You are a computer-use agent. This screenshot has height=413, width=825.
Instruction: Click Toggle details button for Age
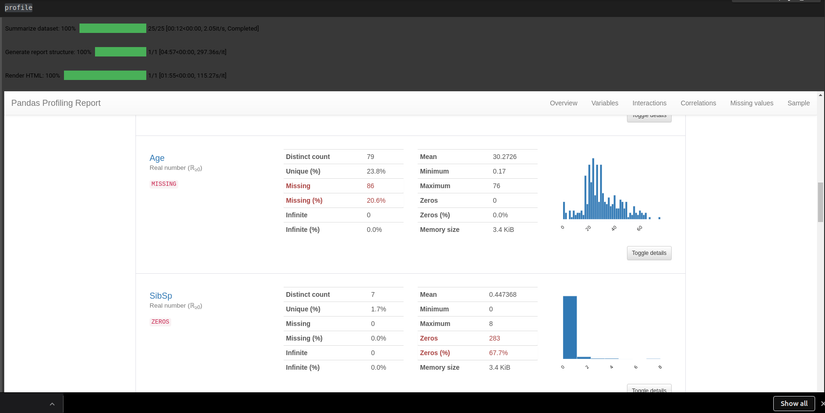coord(649,253)
